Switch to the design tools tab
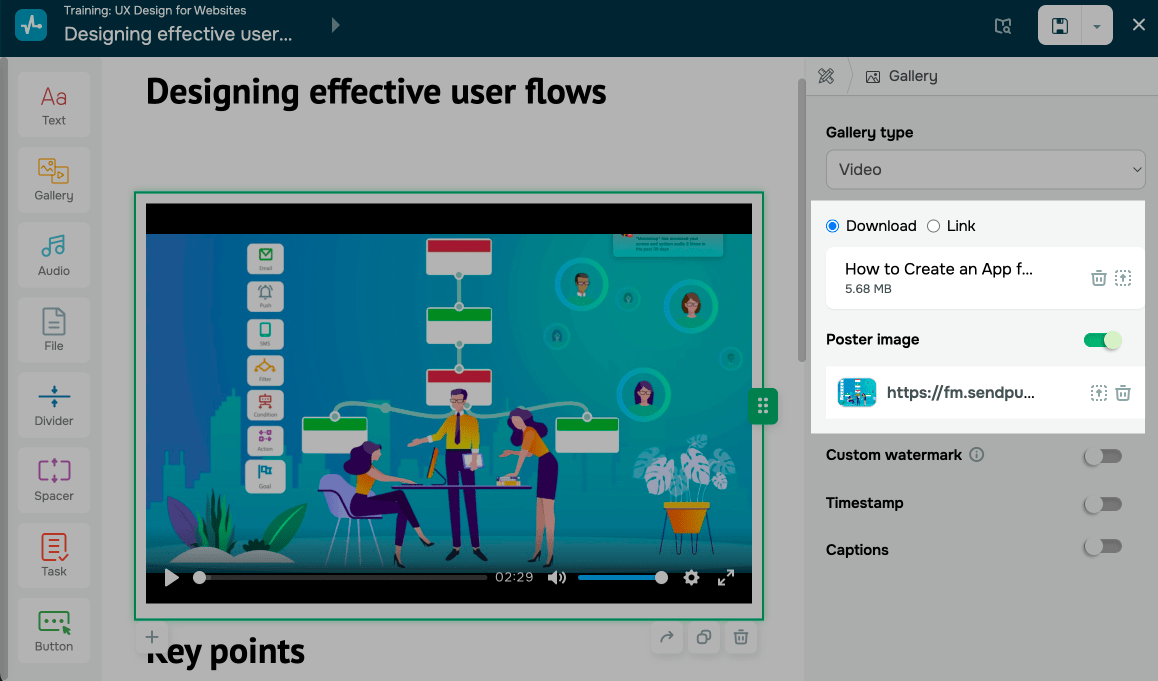 826,76
